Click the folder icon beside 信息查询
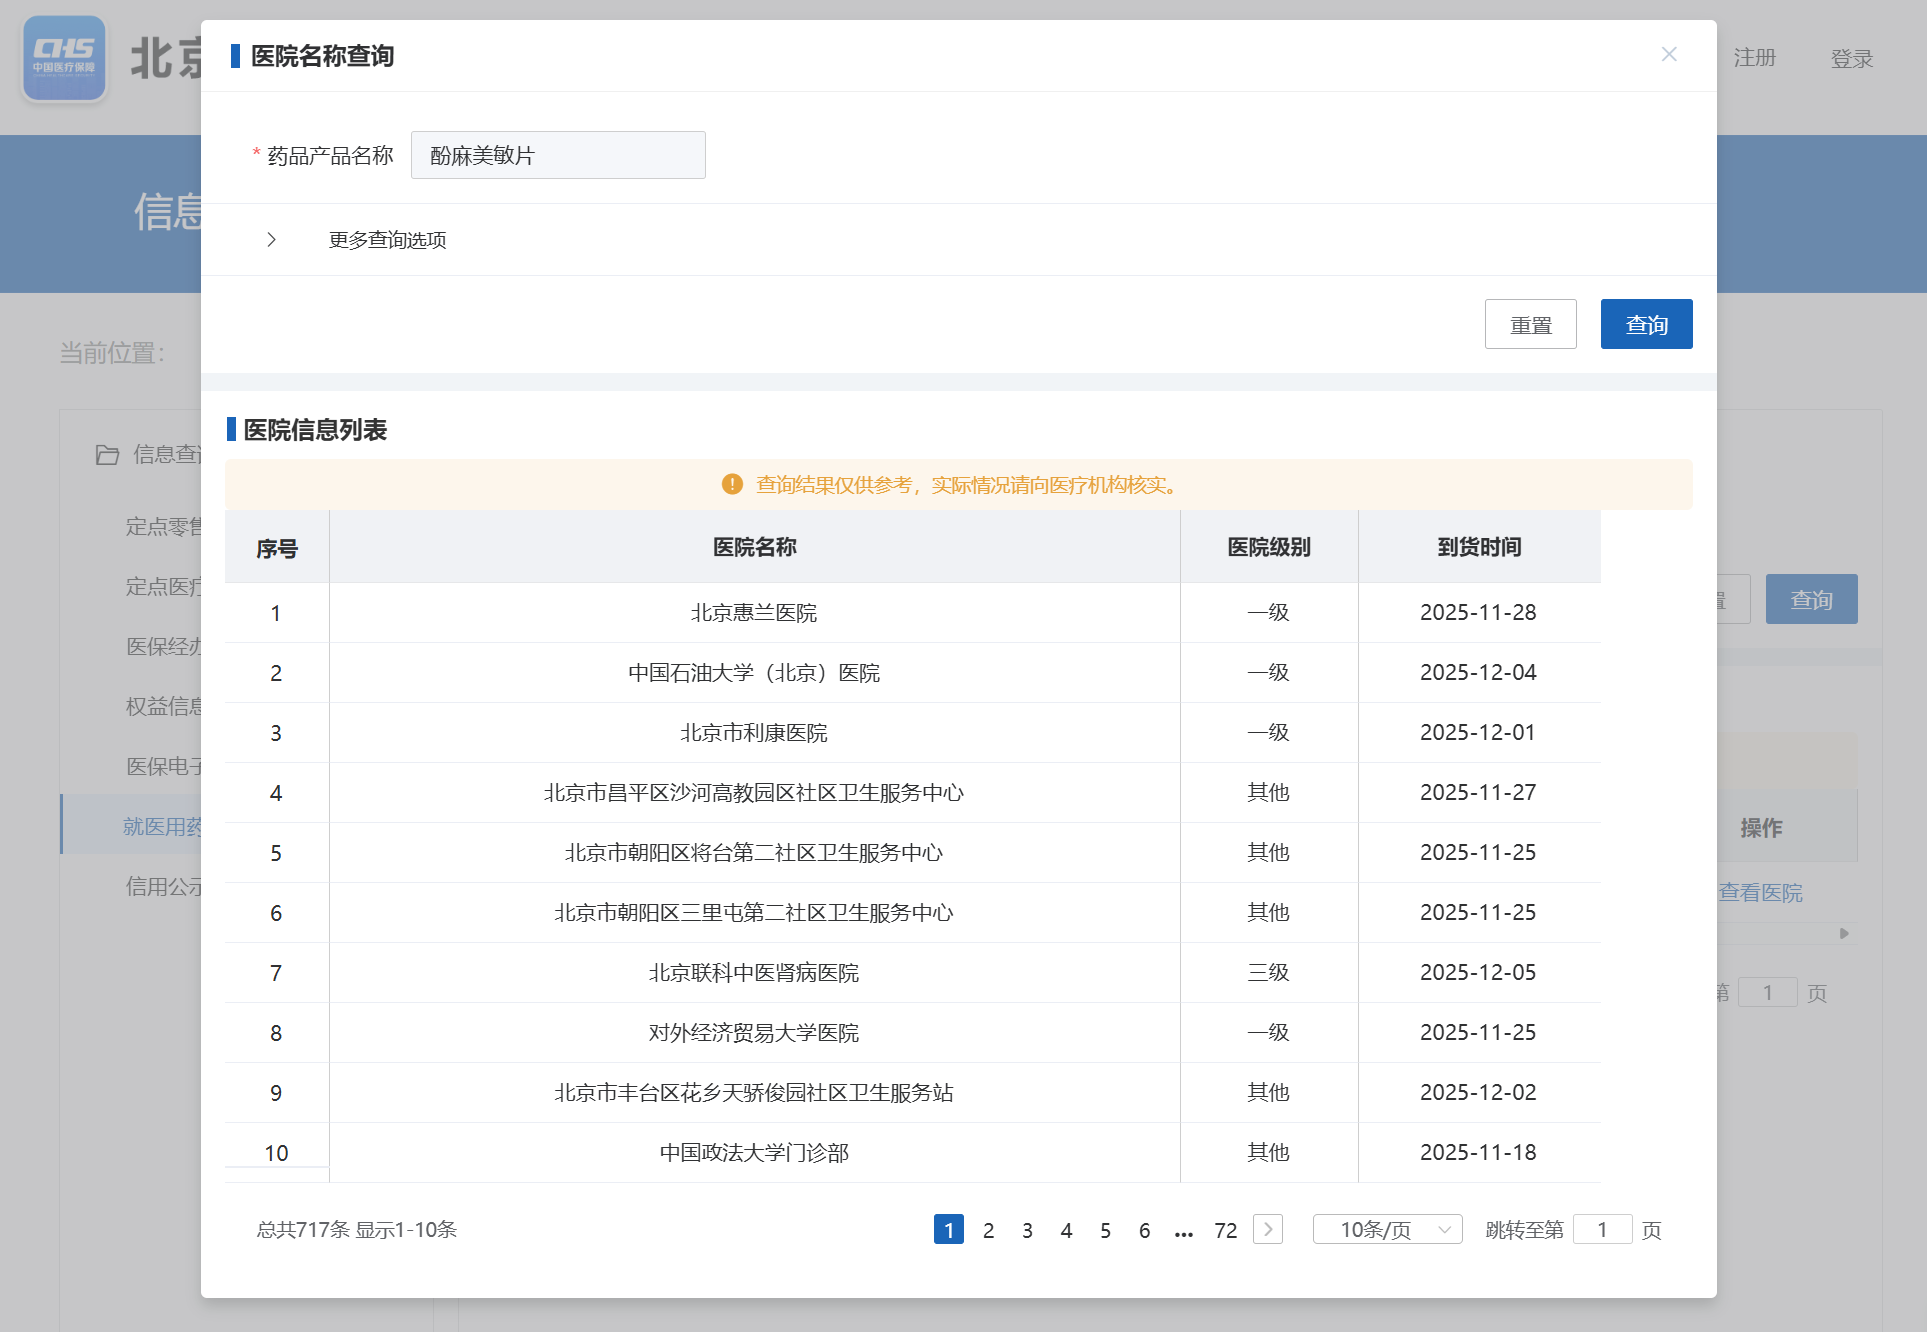 107,455
